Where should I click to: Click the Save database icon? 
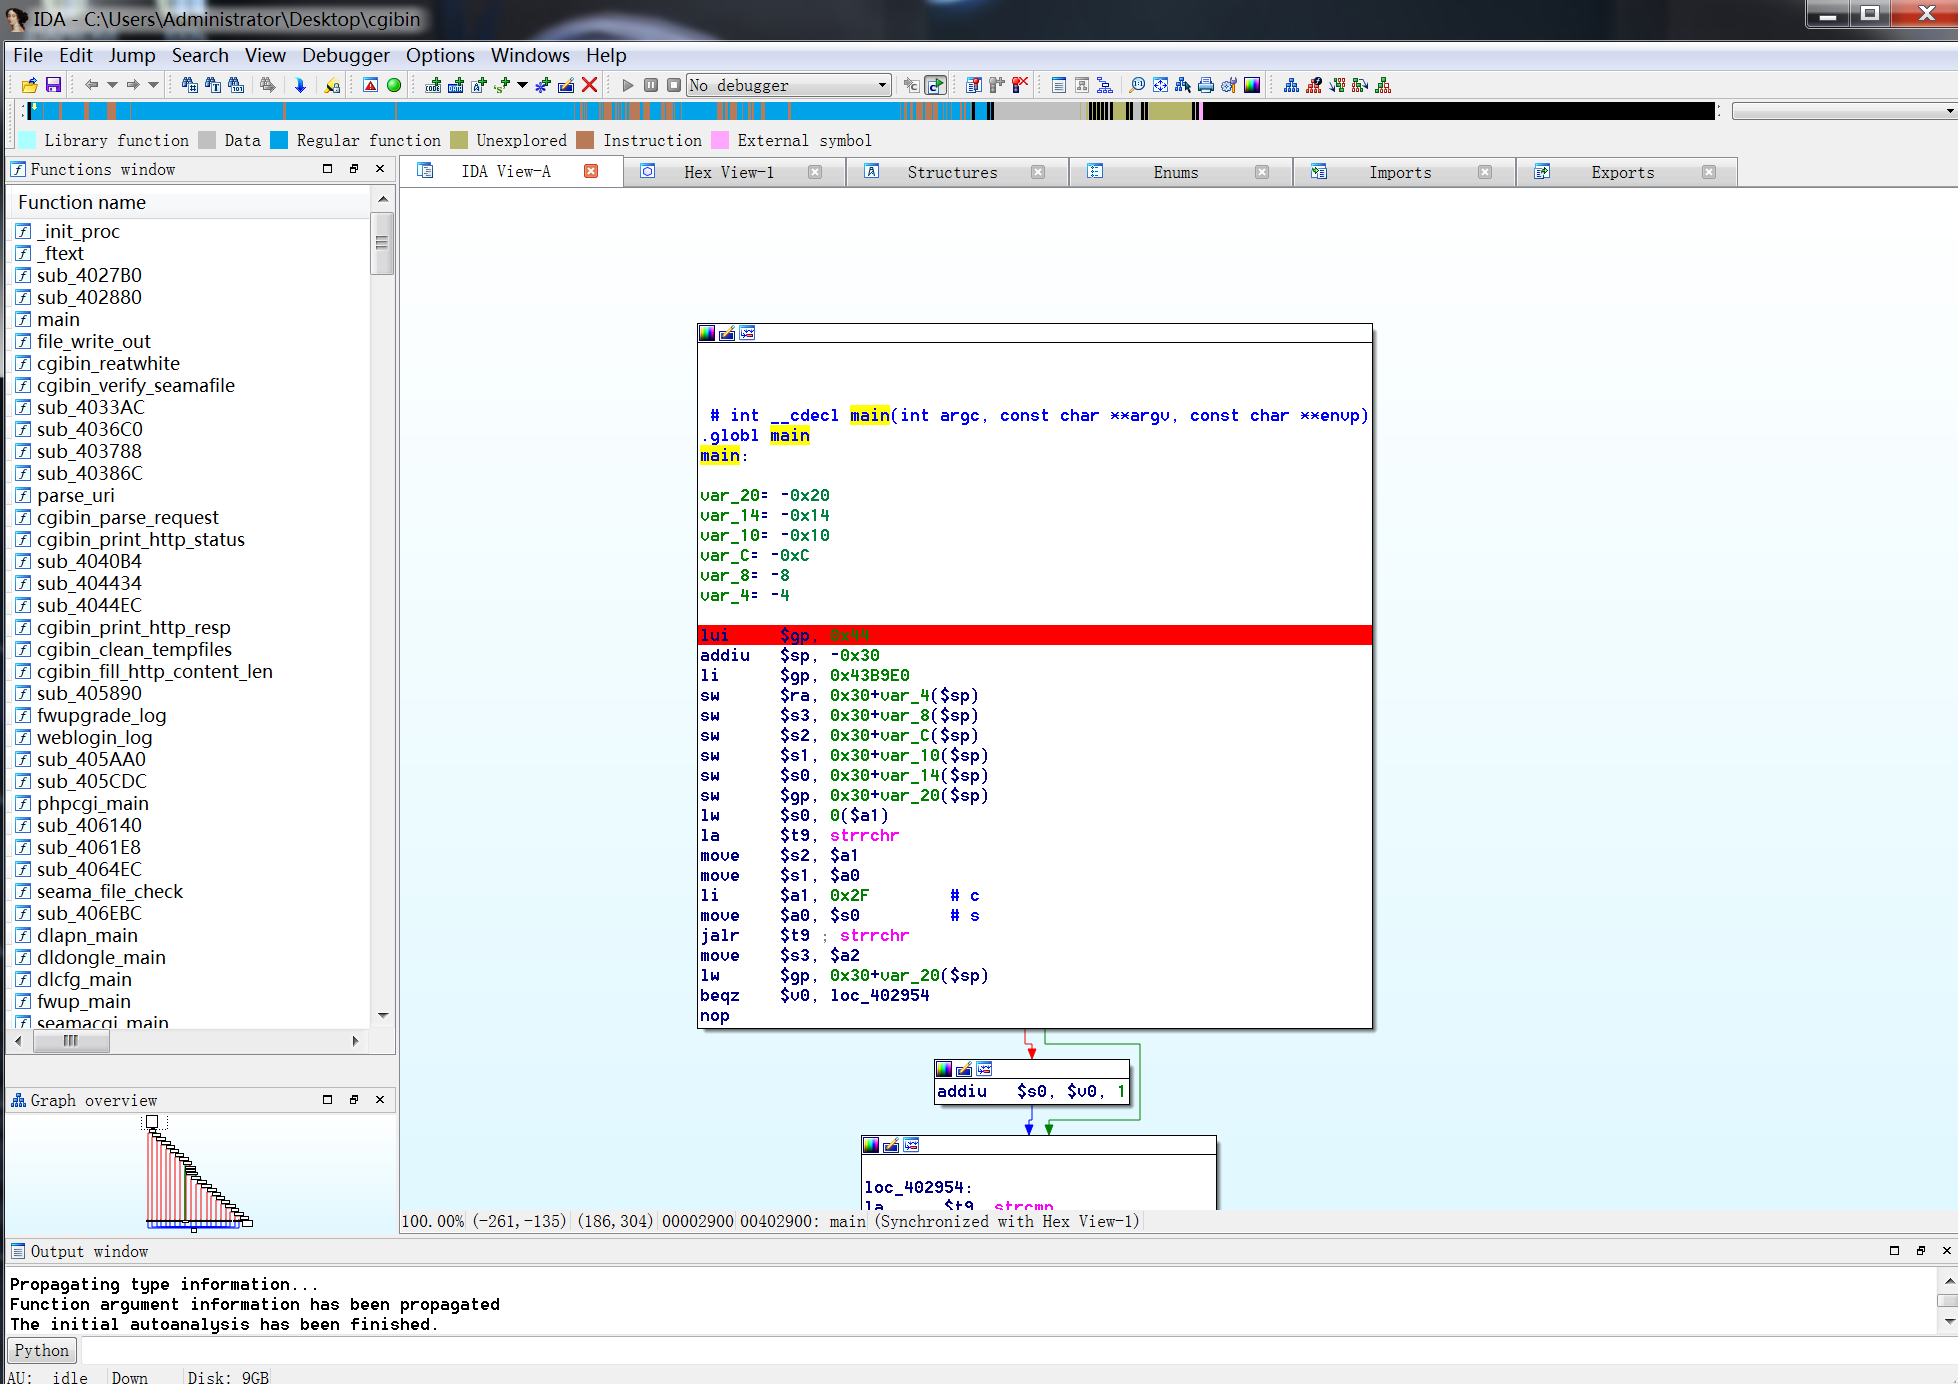coord(54,85)
